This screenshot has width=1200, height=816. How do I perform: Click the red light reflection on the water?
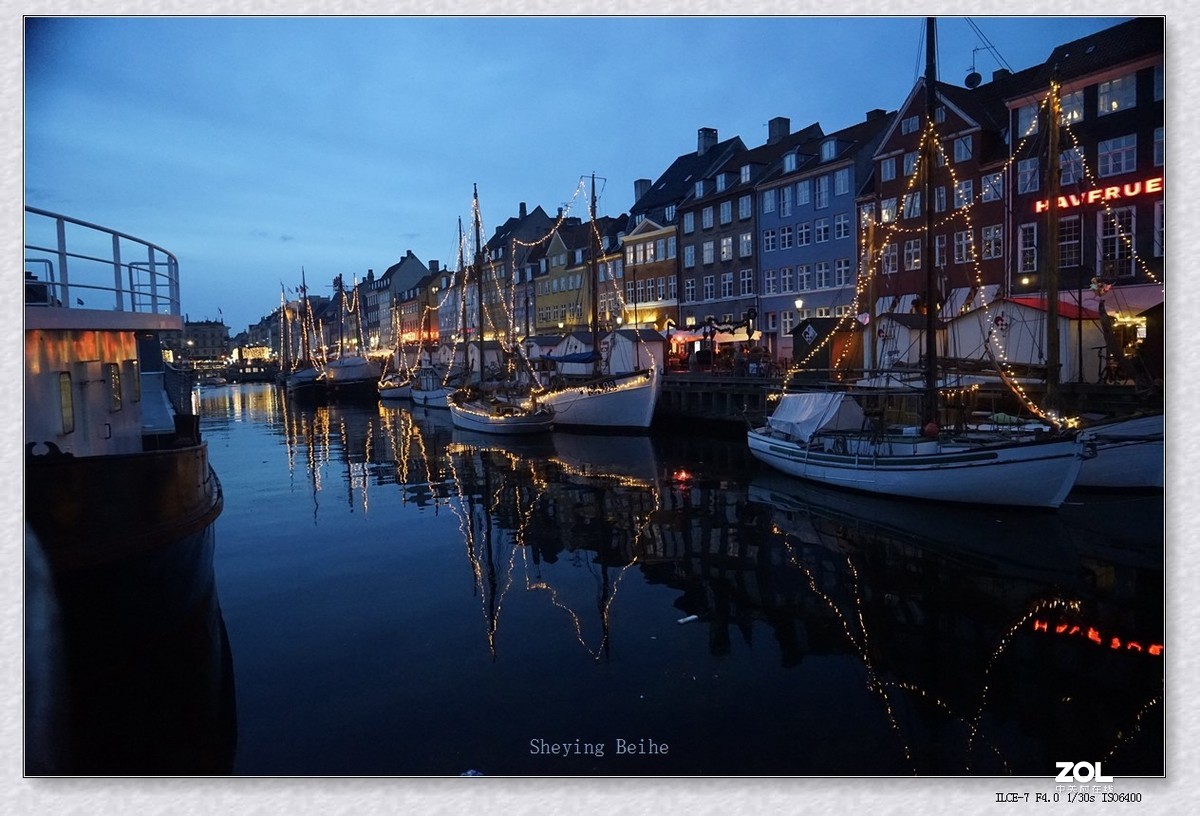pos(682,477)
